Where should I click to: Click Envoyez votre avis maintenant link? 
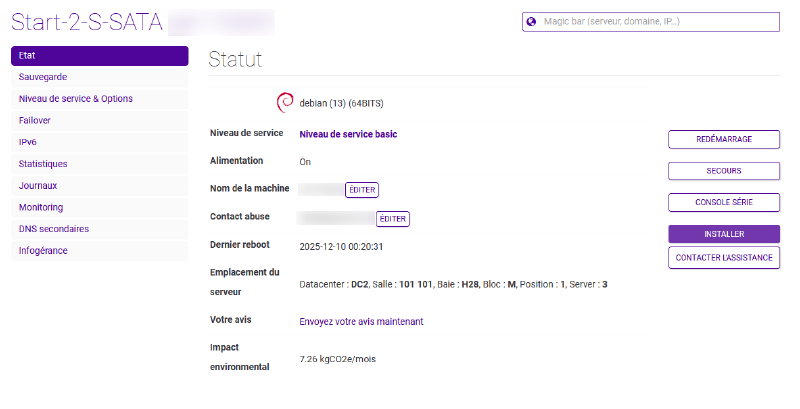click(x=361, y=322)
